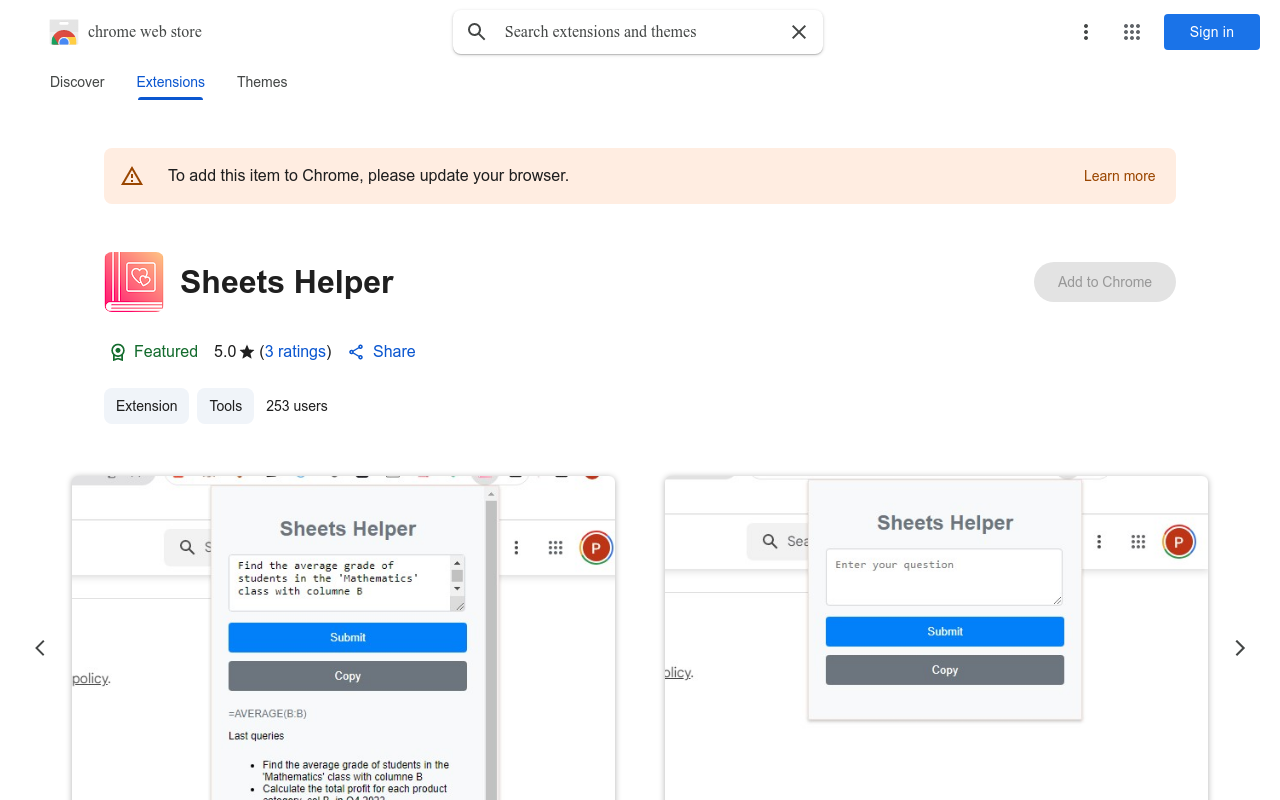The width and height of the screenshot is (1280, 800).
Task: Show next screenshot with right arrow
Action: (x=1240, y=648)
